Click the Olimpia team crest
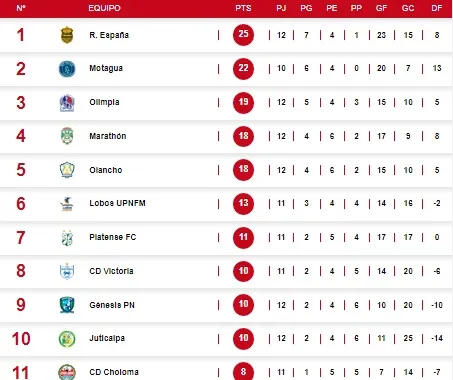453x380 pixels. pos(67,103)
